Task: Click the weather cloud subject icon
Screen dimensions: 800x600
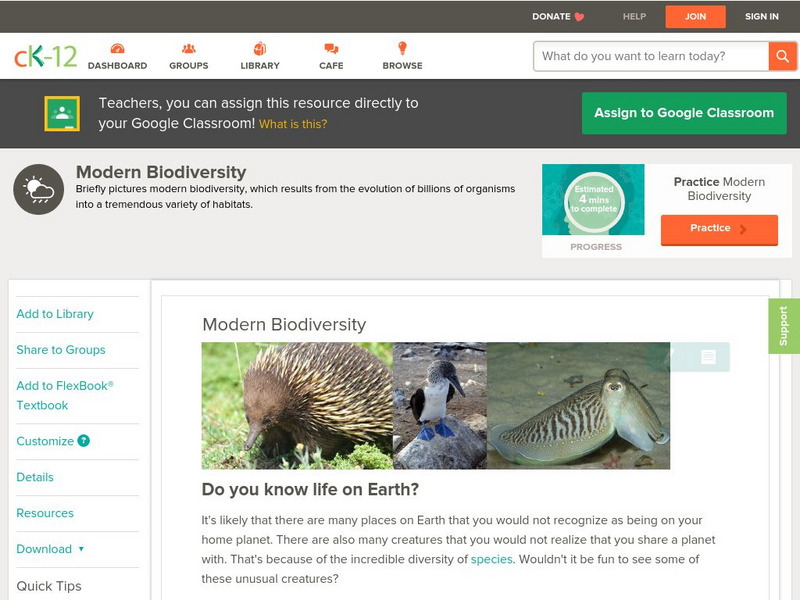Action: coord(39,189)
